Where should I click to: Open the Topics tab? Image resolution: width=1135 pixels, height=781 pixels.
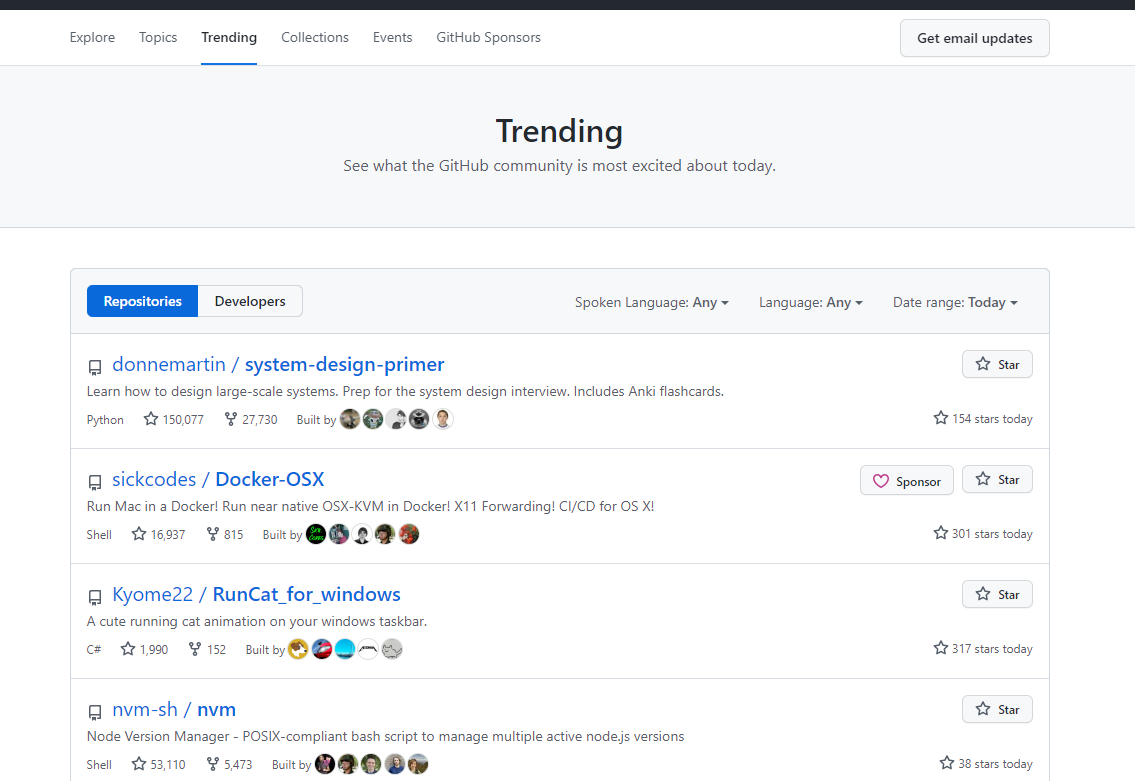158,38
